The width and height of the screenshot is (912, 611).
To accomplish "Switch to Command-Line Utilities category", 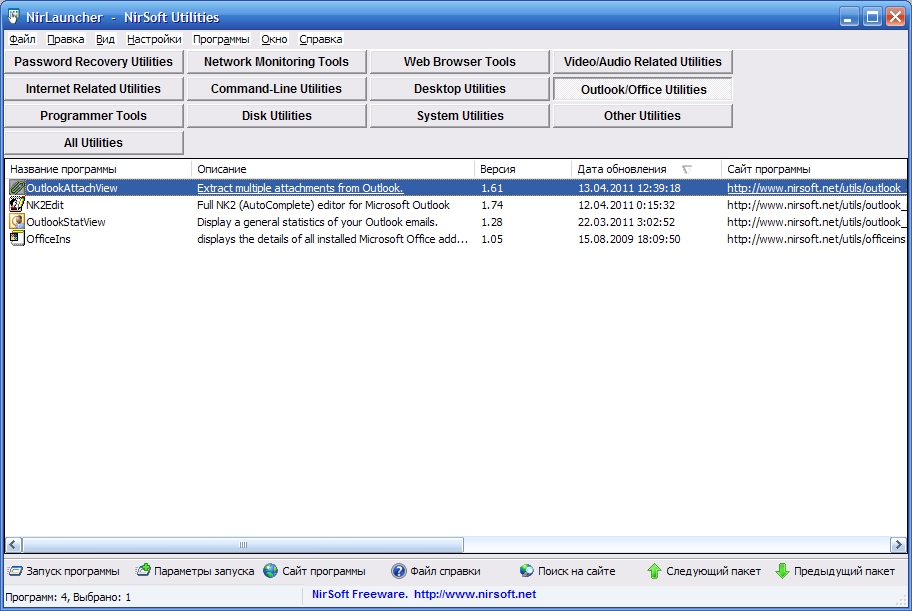I will (x=276, y=88).
